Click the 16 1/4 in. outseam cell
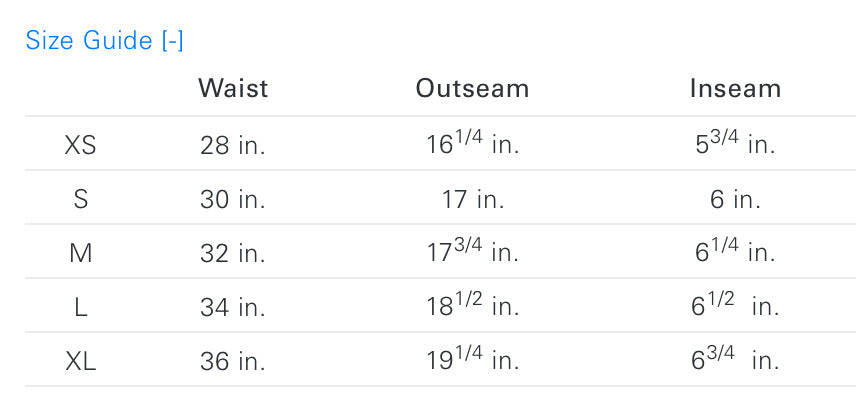Screen dimensions: 859x395 [472, 144]
